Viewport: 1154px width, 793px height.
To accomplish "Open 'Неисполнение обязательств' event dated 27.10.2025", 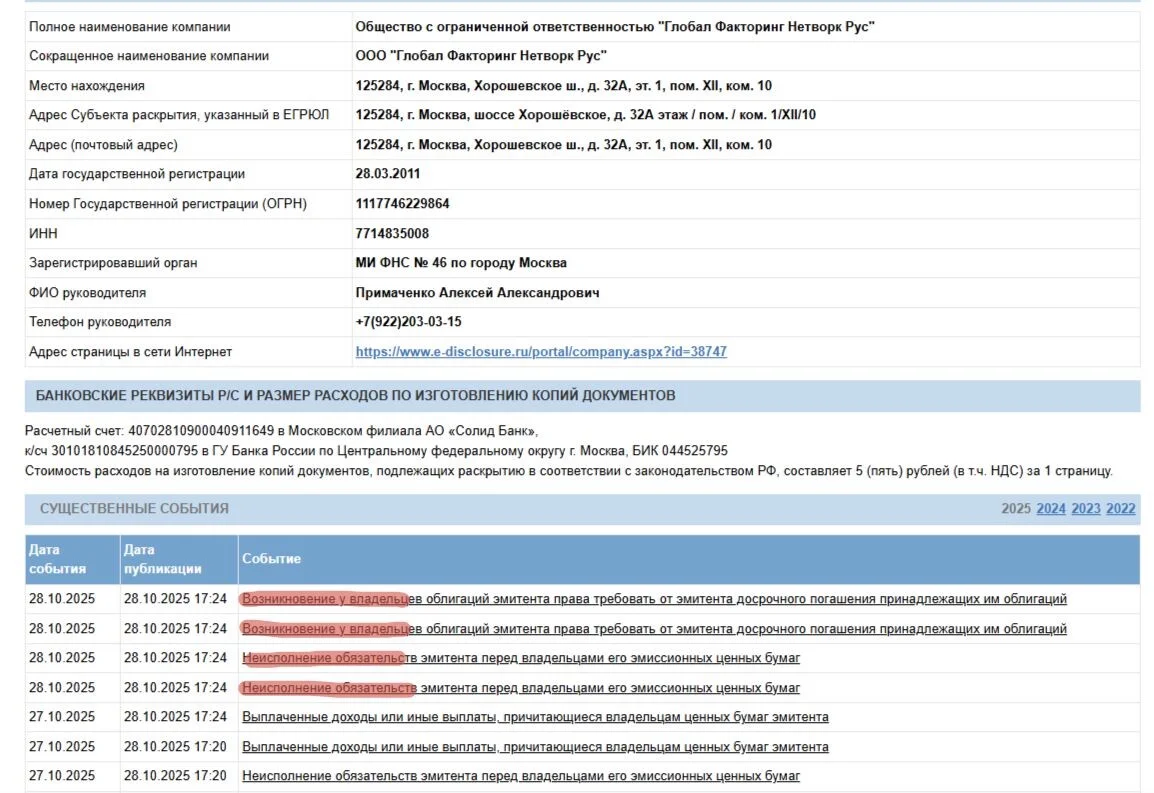I will pyautogui.click(x=521, y=775).
